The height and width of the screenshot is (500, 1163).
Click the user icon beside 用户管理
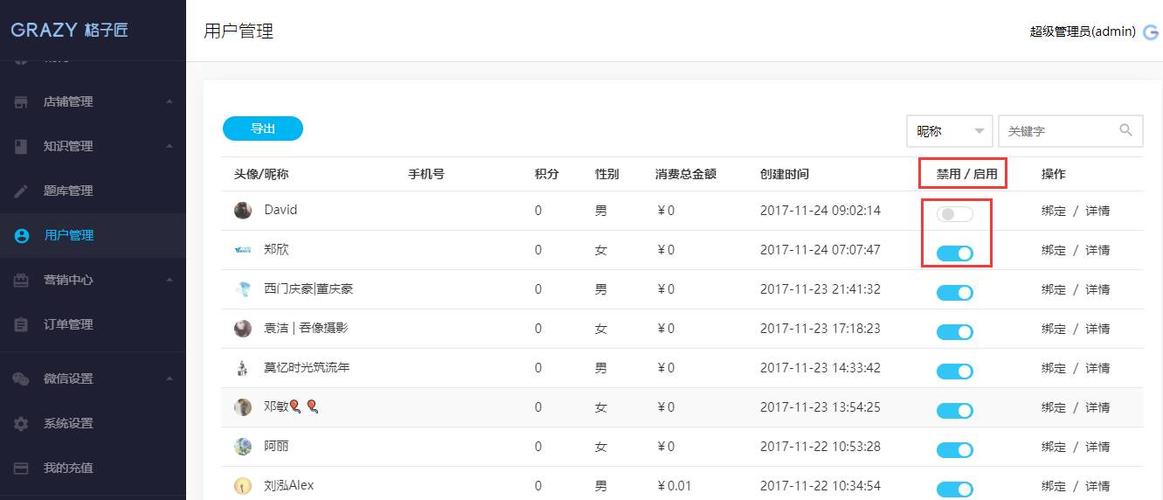pyautogui.click(x=21, y=236)
